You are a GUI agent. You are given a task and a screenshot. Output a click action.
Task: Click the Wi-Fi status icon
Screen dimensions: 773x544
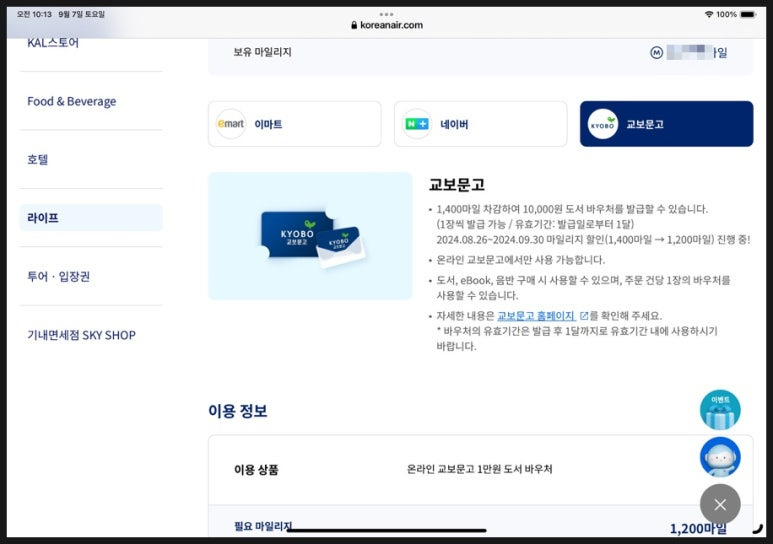pos(709,14)
